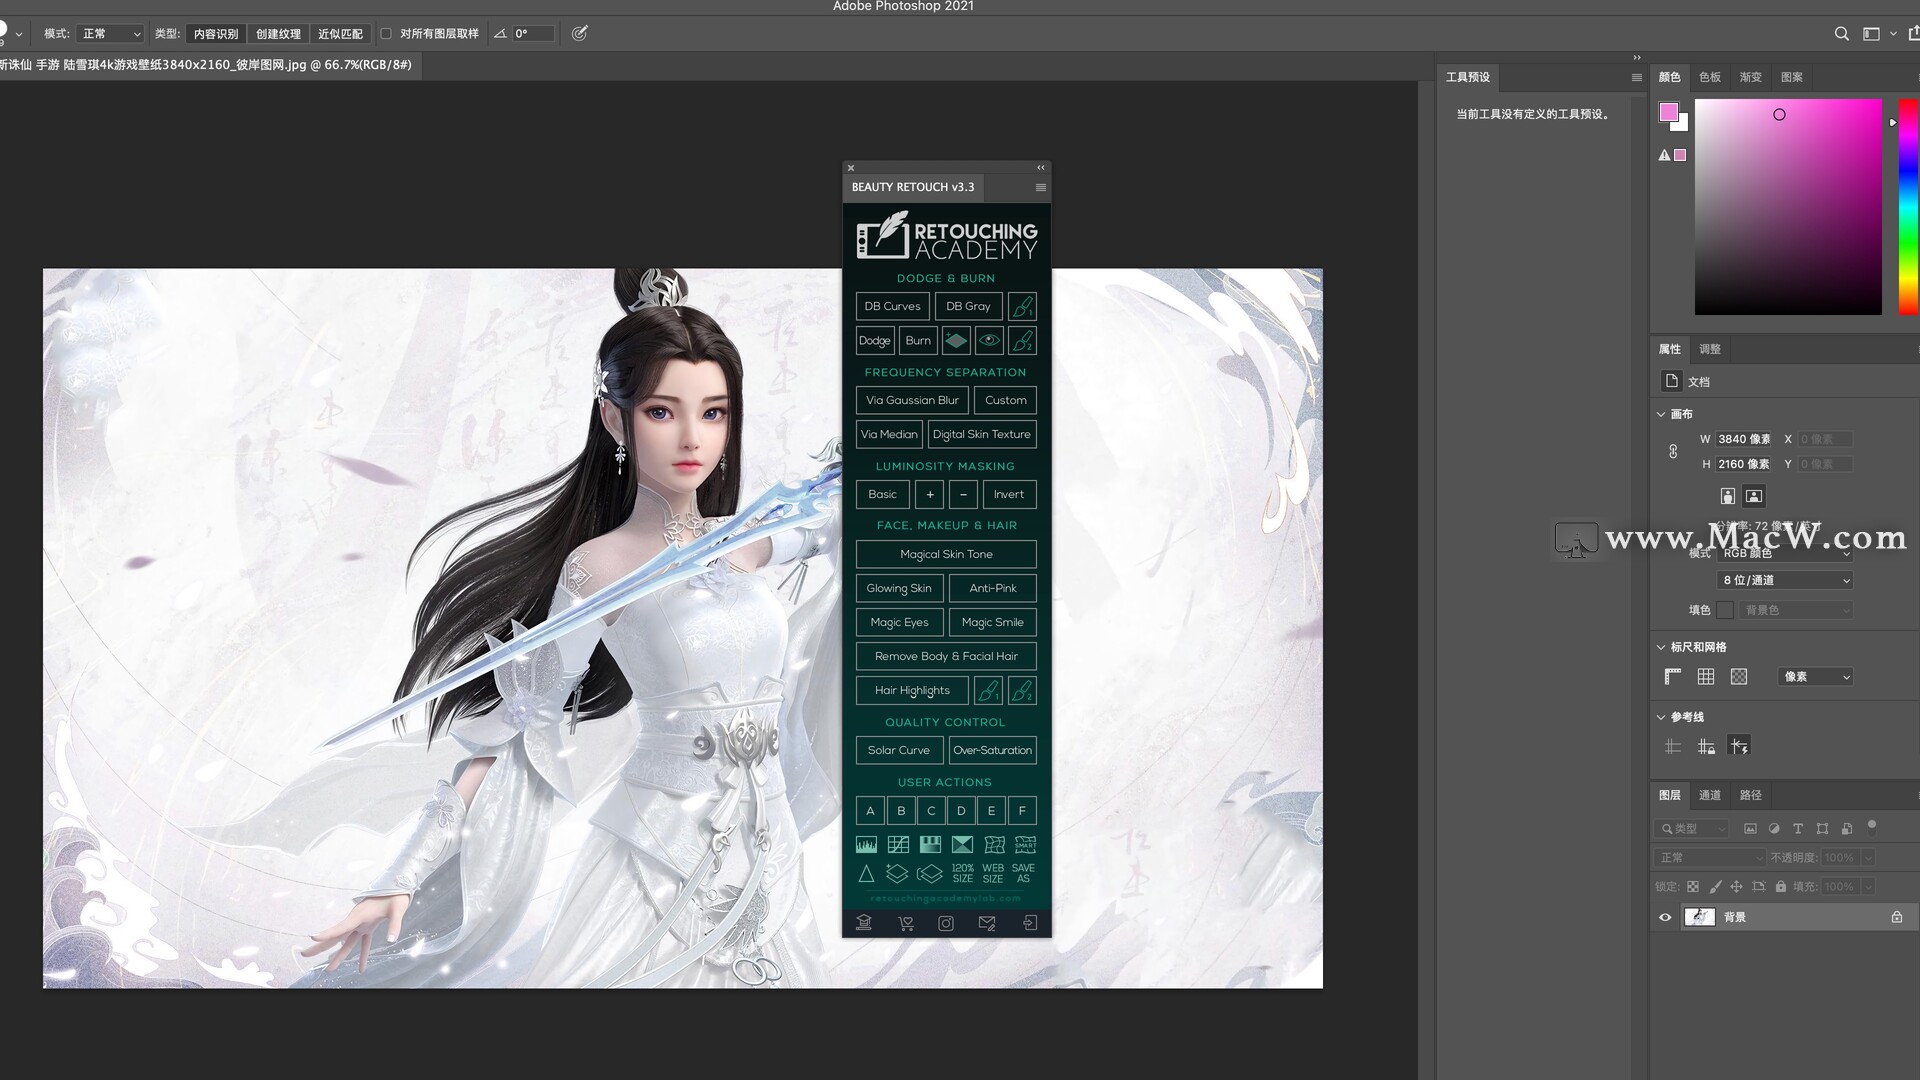The width and height of the screenshot is (1920, 1080).
Task: Click the Via Gaussian Blur button
Action: (911, 400)
